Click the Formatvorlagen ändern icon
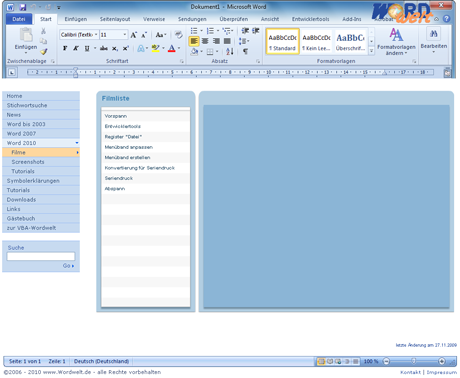The height and width of the screenshot is (378, 460). [396, 35]
